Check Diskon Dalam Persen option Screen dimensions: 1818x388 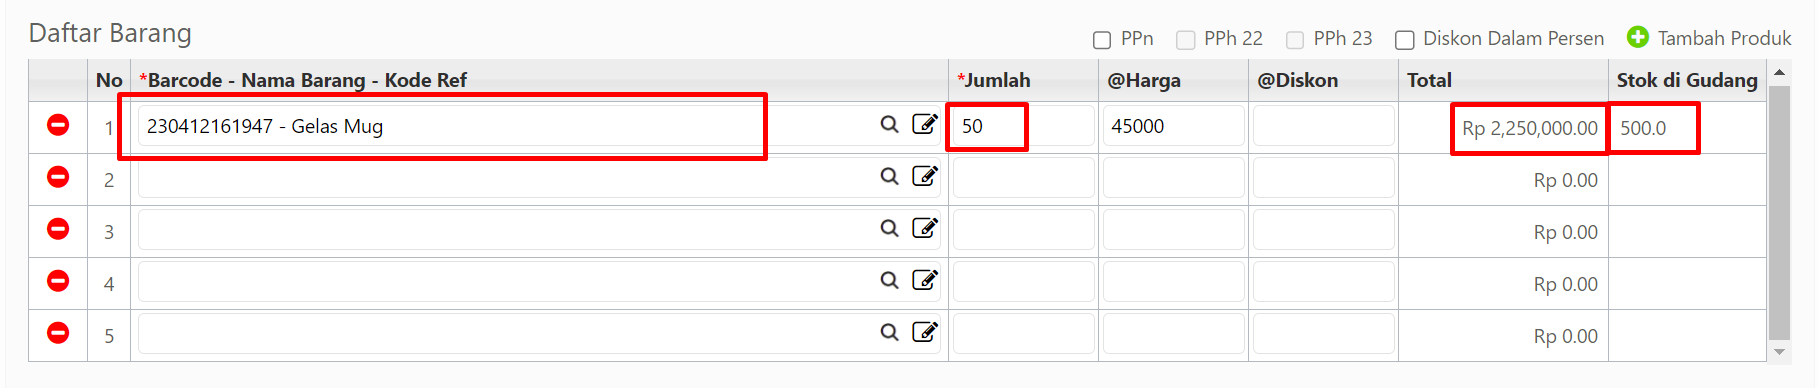[1404, 40]
